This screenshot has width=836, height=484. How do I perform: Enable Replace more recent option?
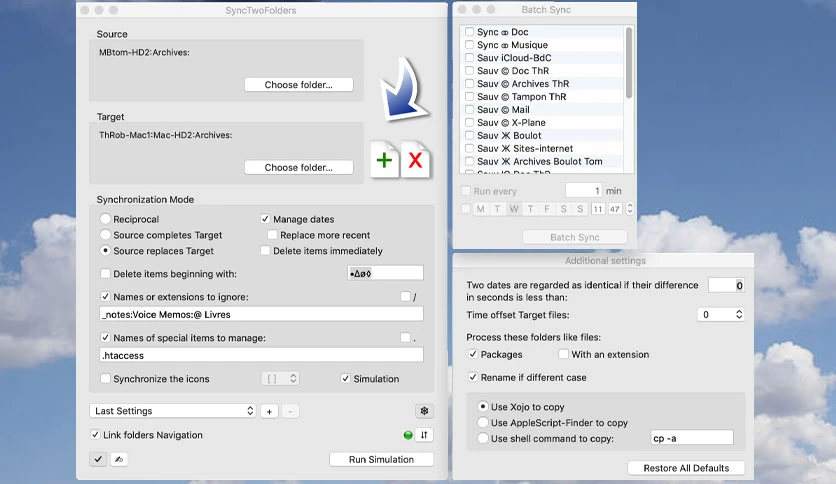(x=272, y=235)
